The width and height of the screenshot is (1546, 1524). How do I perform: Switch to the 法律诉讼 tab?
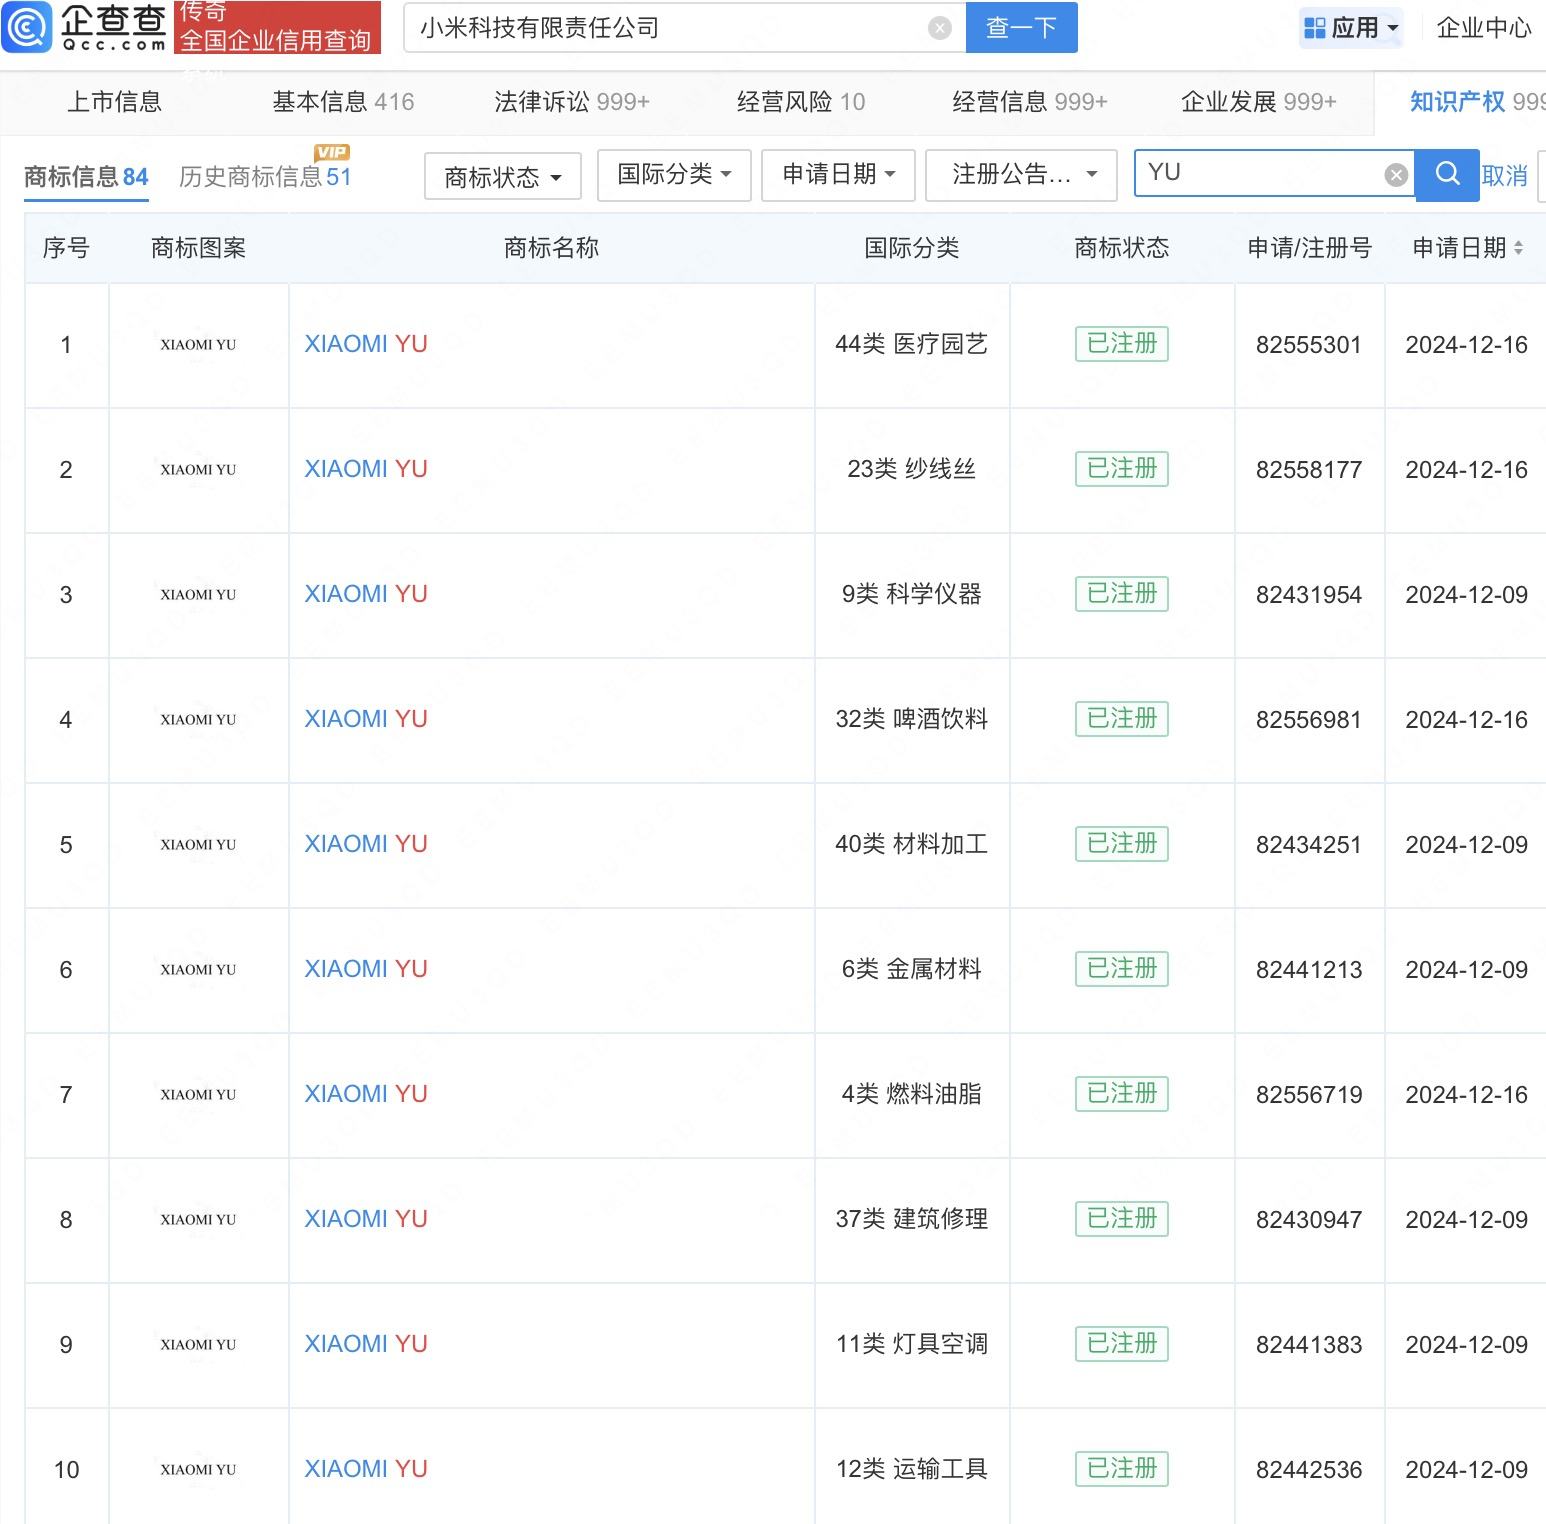(571, 102)
